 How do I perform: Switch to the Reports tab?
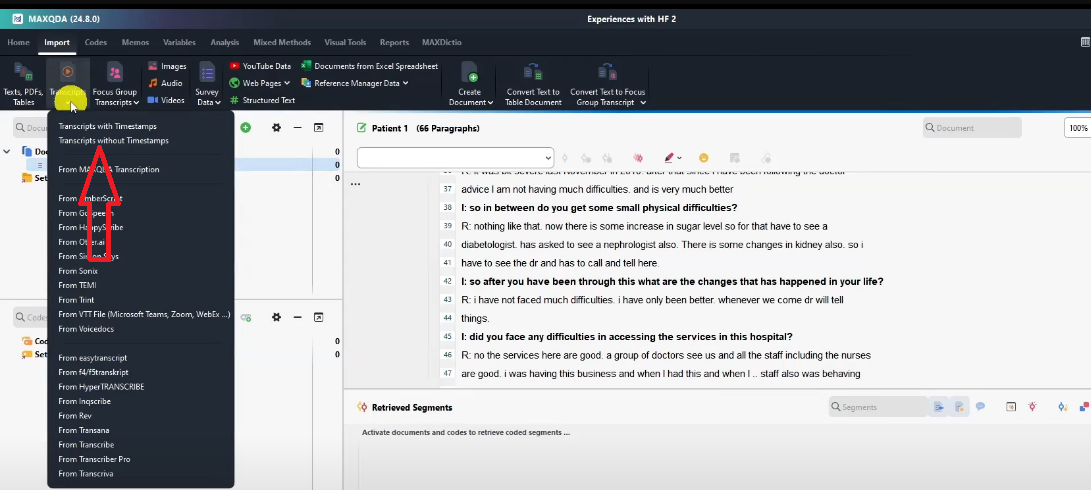point(395,42)
